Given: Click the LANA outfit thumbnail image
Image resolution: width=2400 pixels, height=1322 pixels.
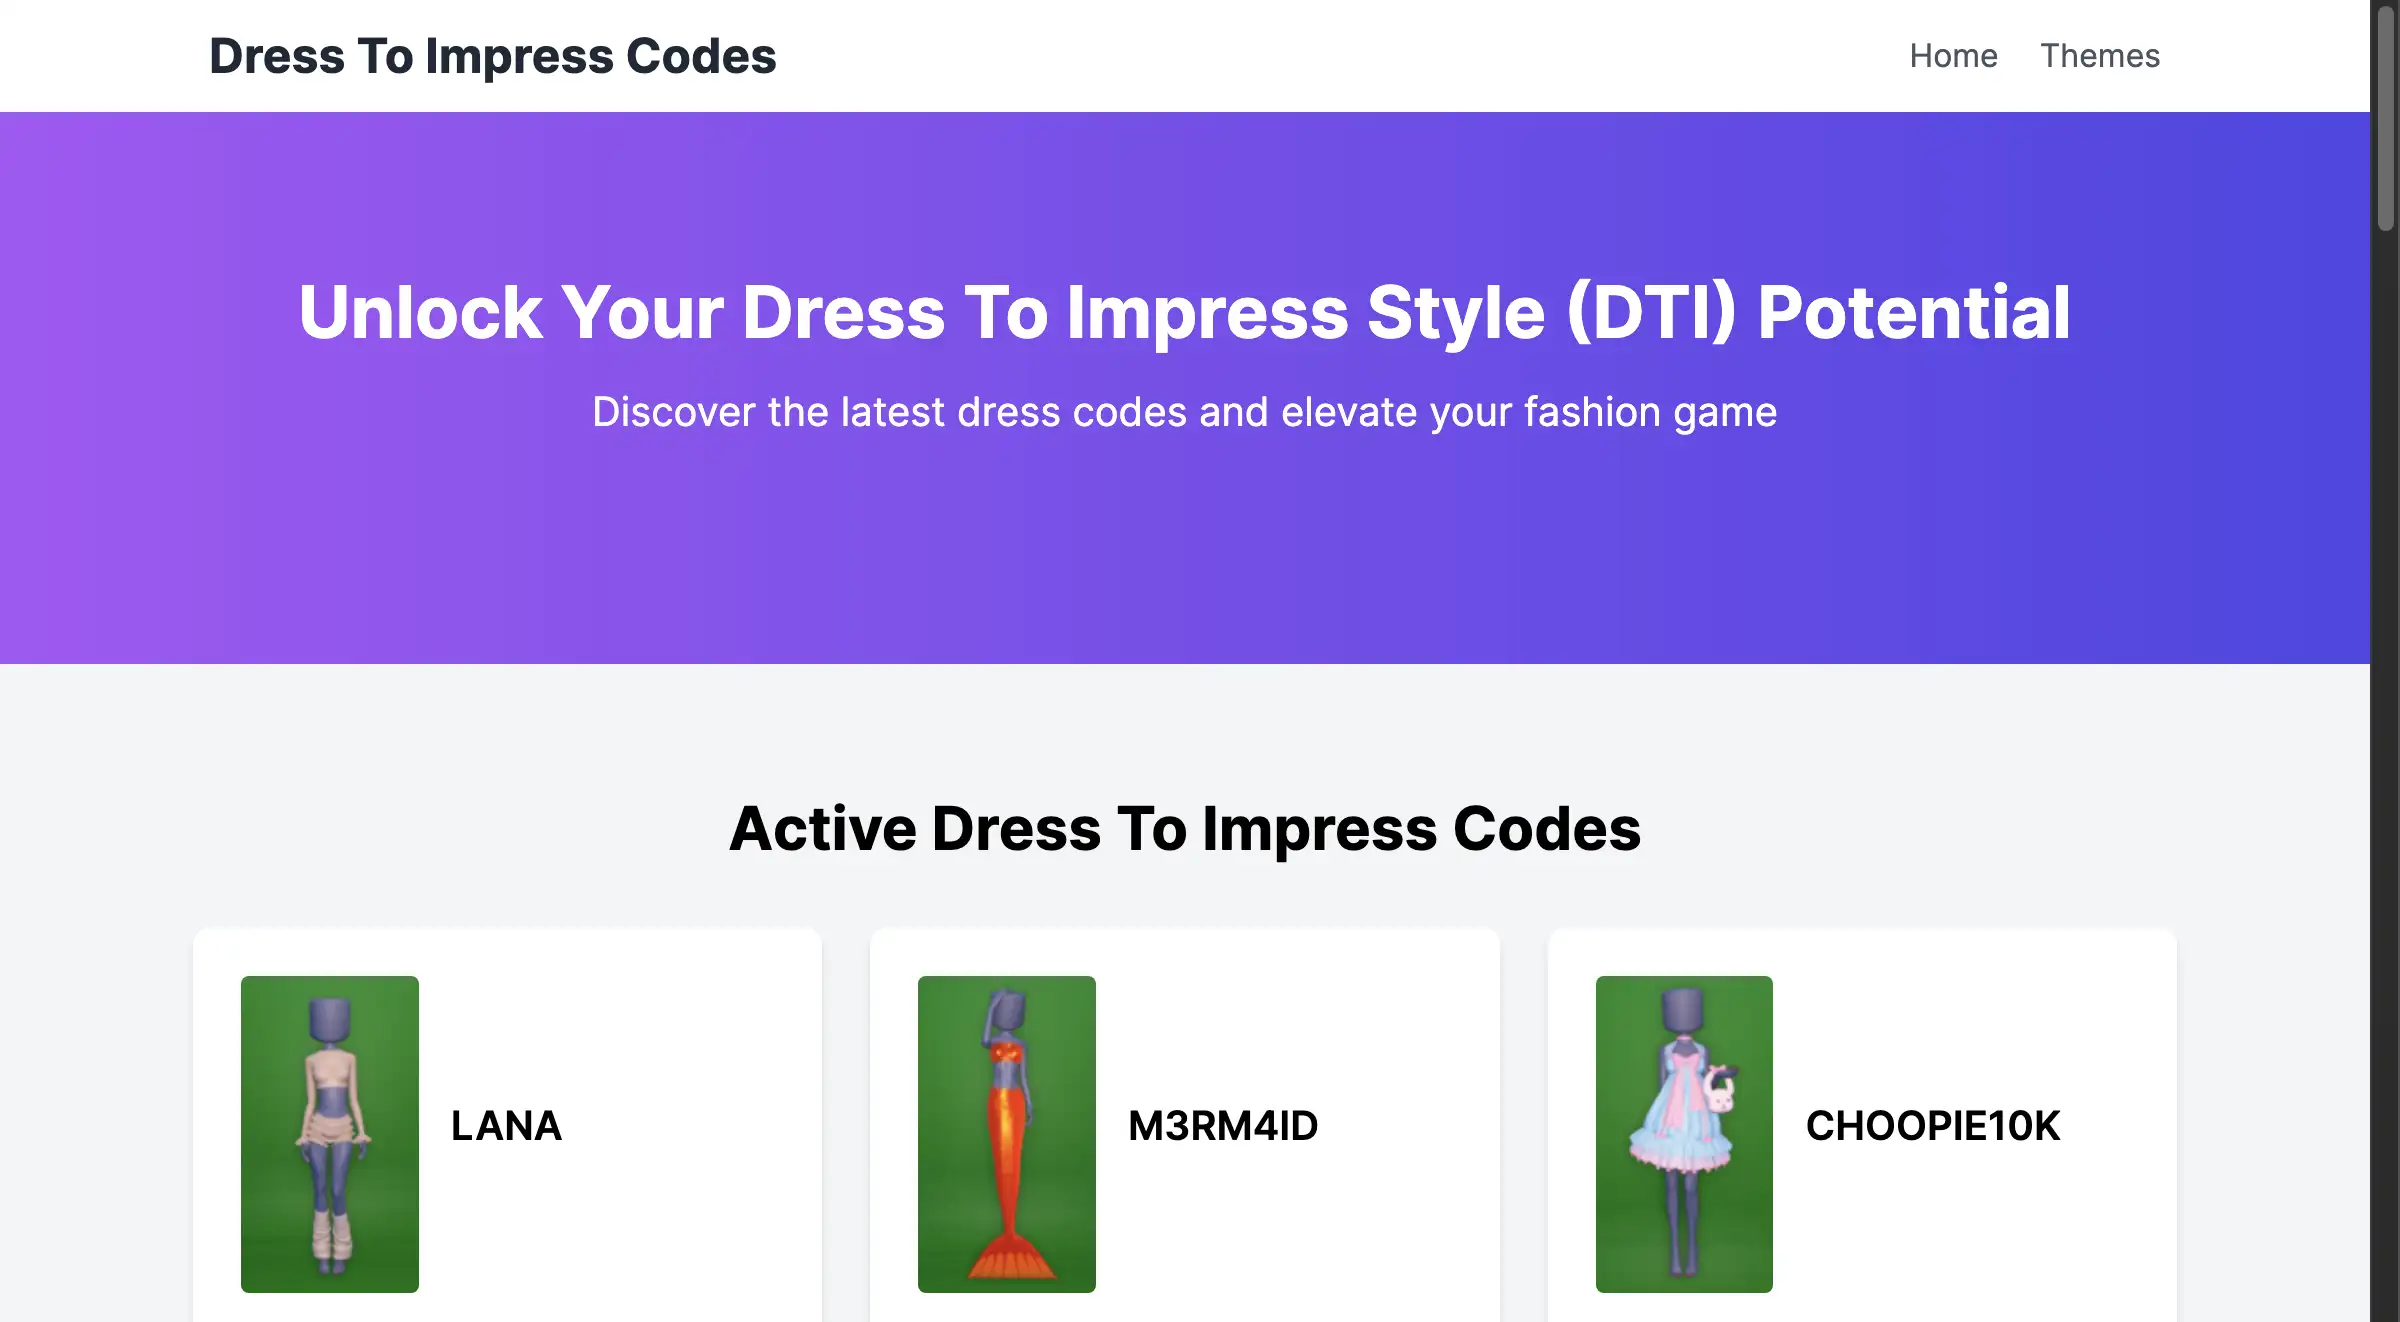Looking at the screenshot, I should coord(330,1133).
